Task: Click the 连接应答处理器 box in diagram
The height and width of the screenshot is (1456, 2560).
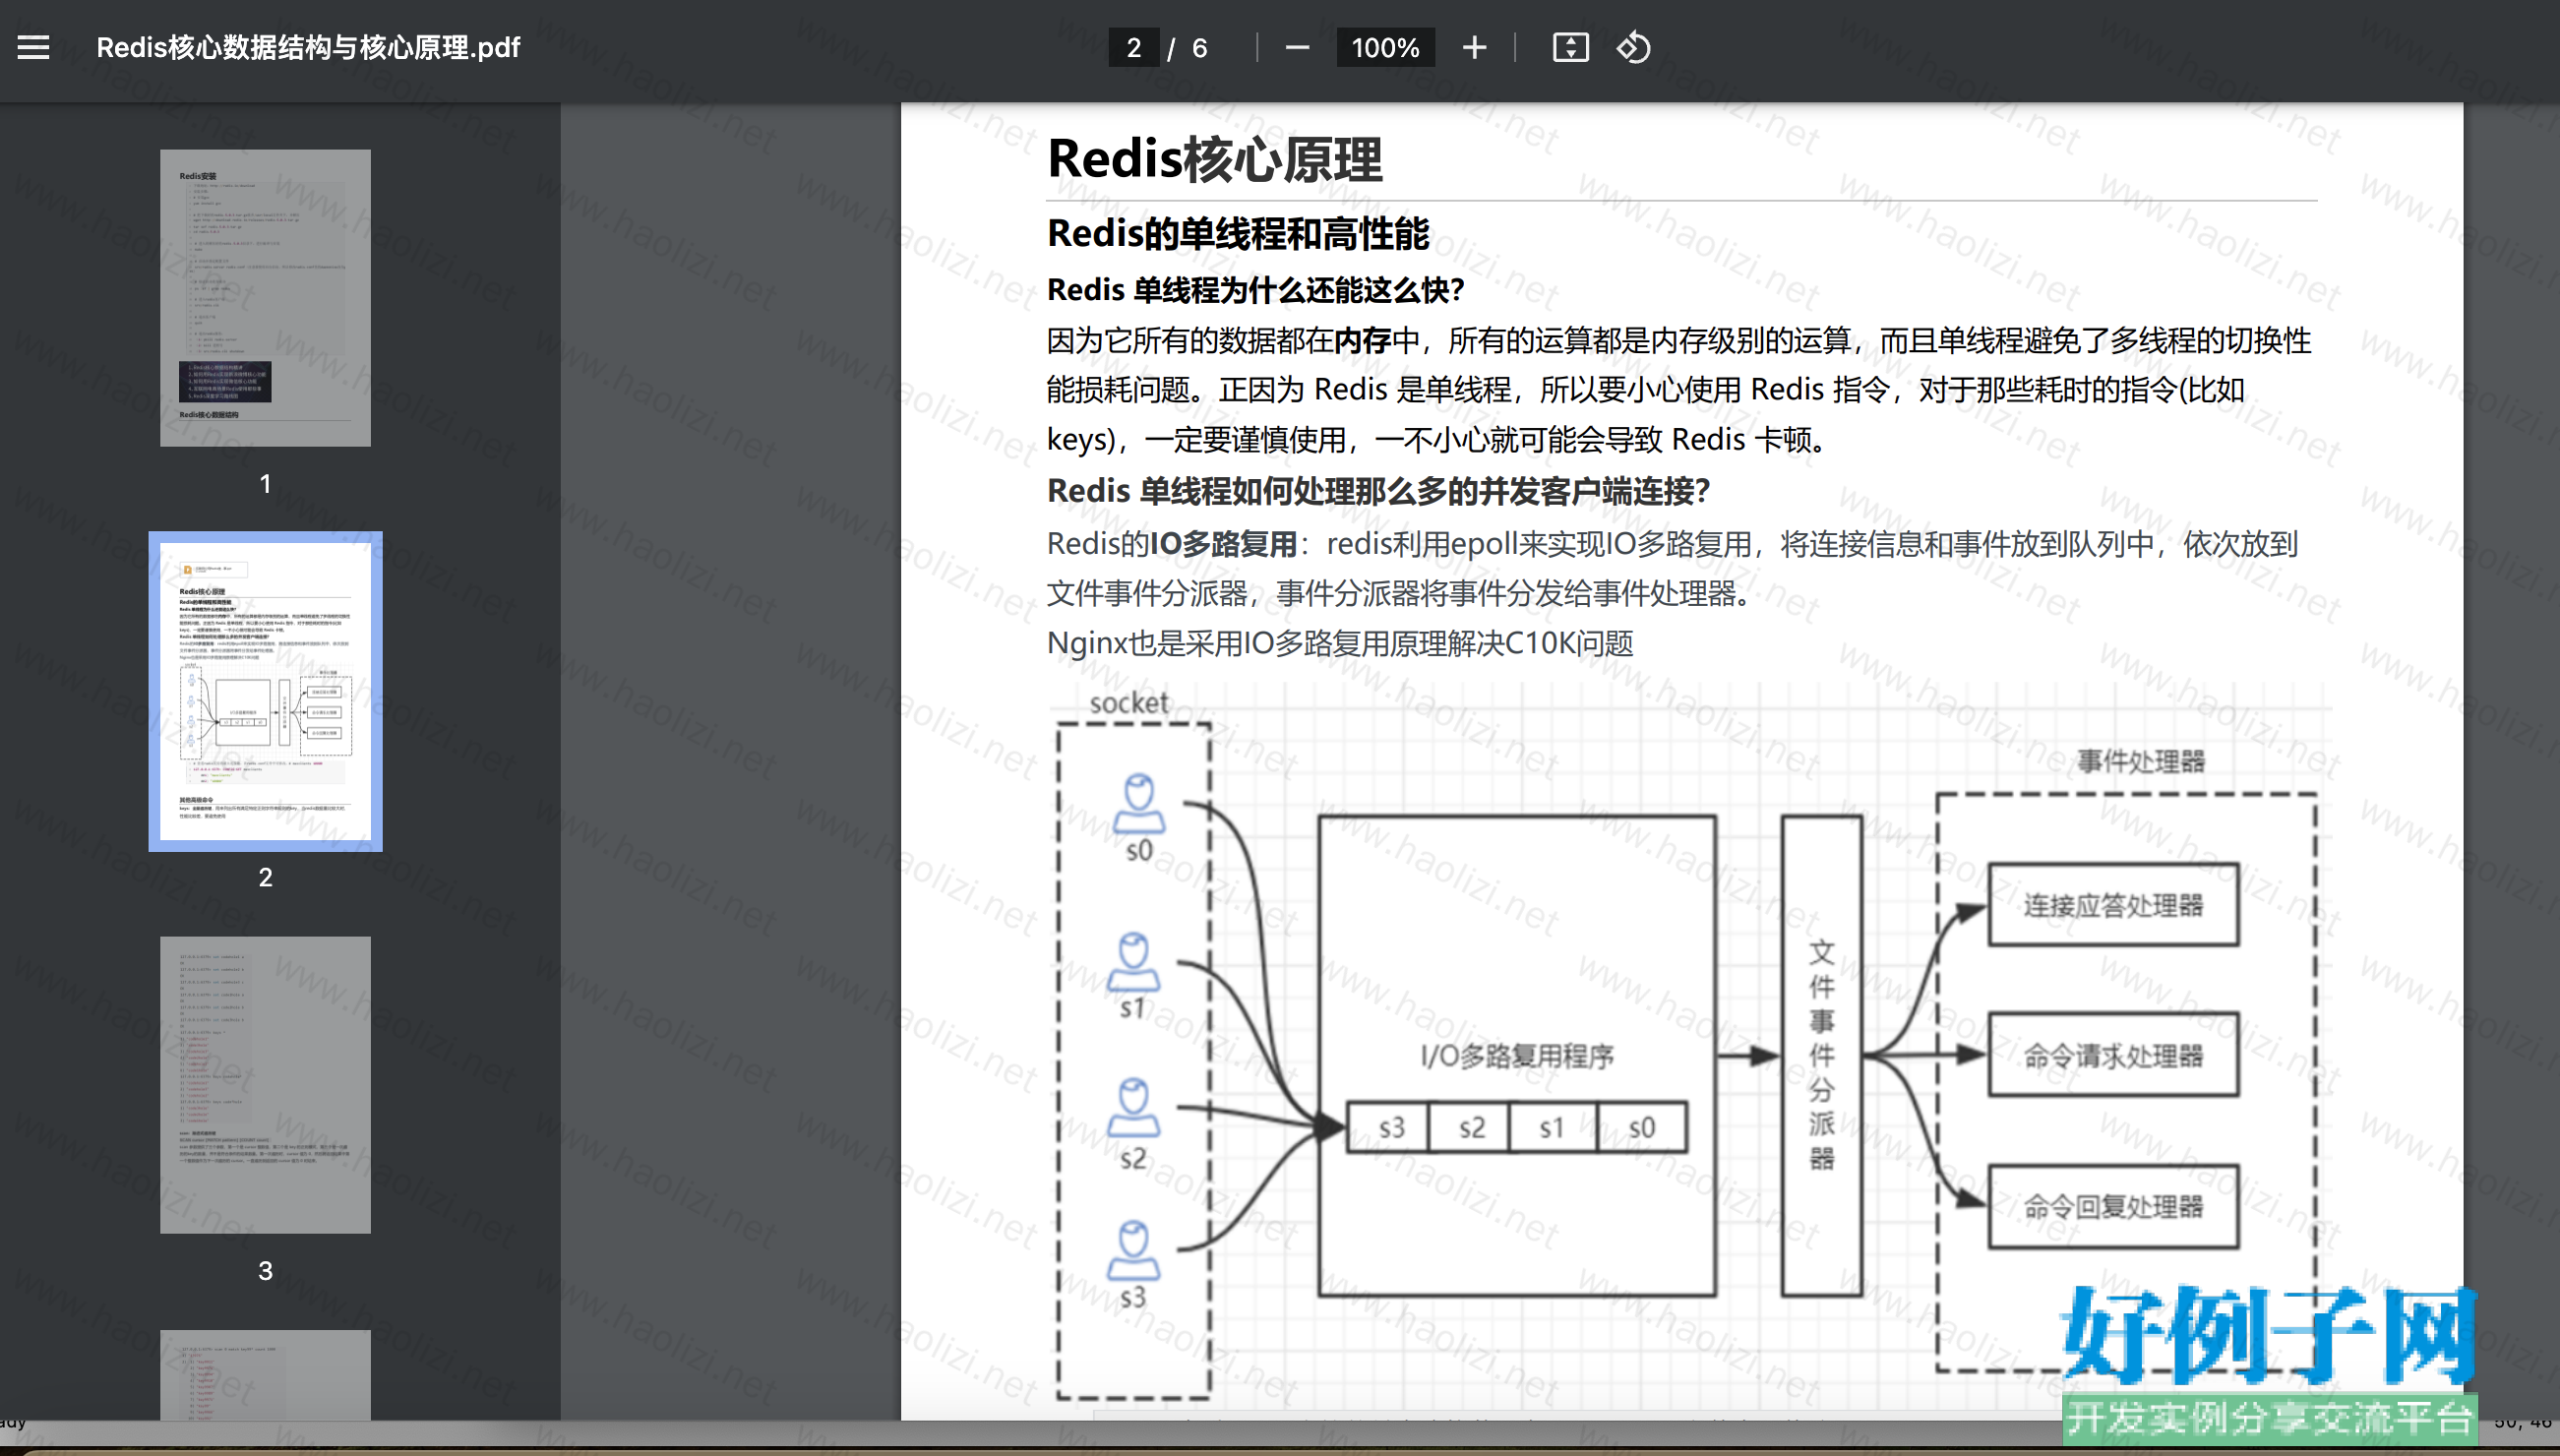Action: pos(2112,905)
